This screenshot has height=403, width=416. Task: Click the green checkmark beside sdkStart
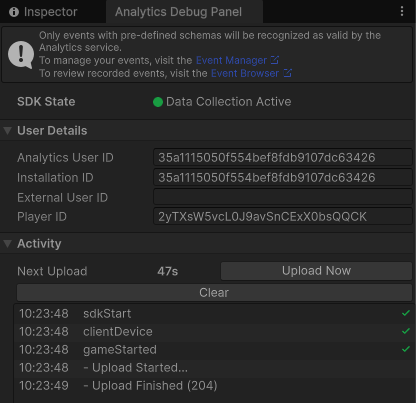click(x=406, y=313)
